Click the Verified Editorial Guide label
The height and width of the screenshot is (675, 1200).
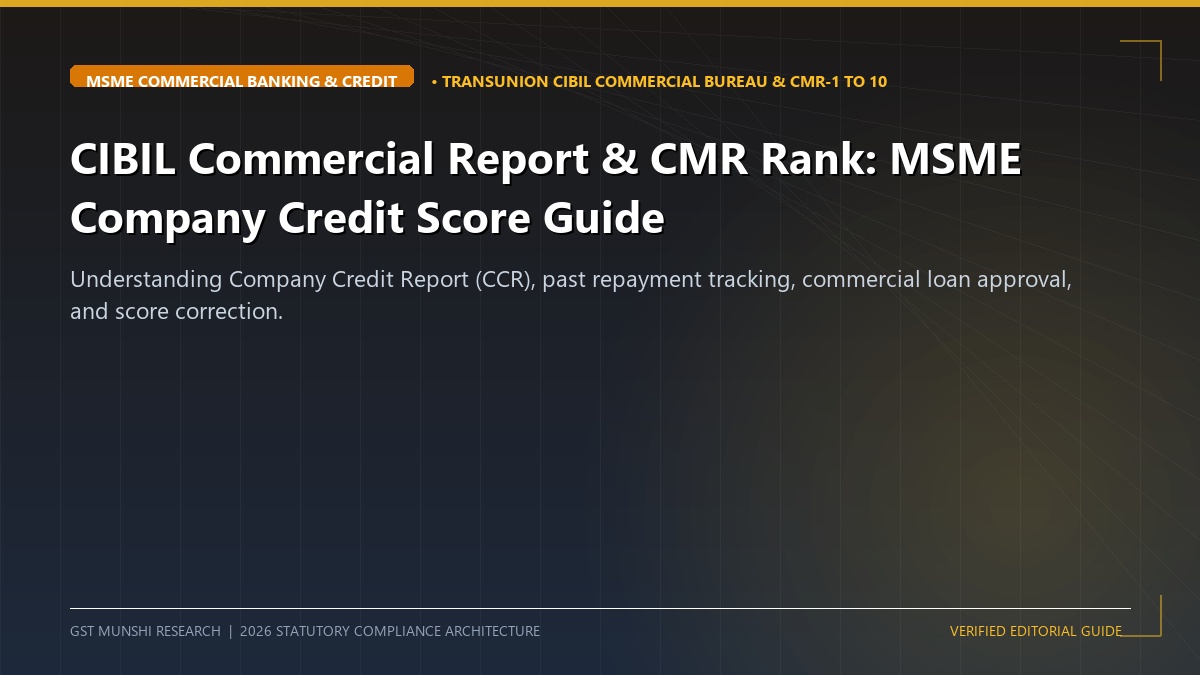click(x=1036, y=631)
